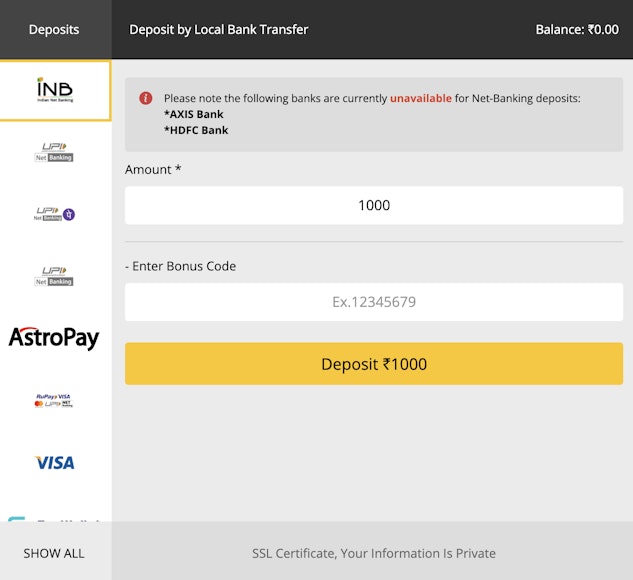Choose UPI Net Banking option directly below INB
The width and height of the screenshot is (633, 580).
(x=55, y=152)
